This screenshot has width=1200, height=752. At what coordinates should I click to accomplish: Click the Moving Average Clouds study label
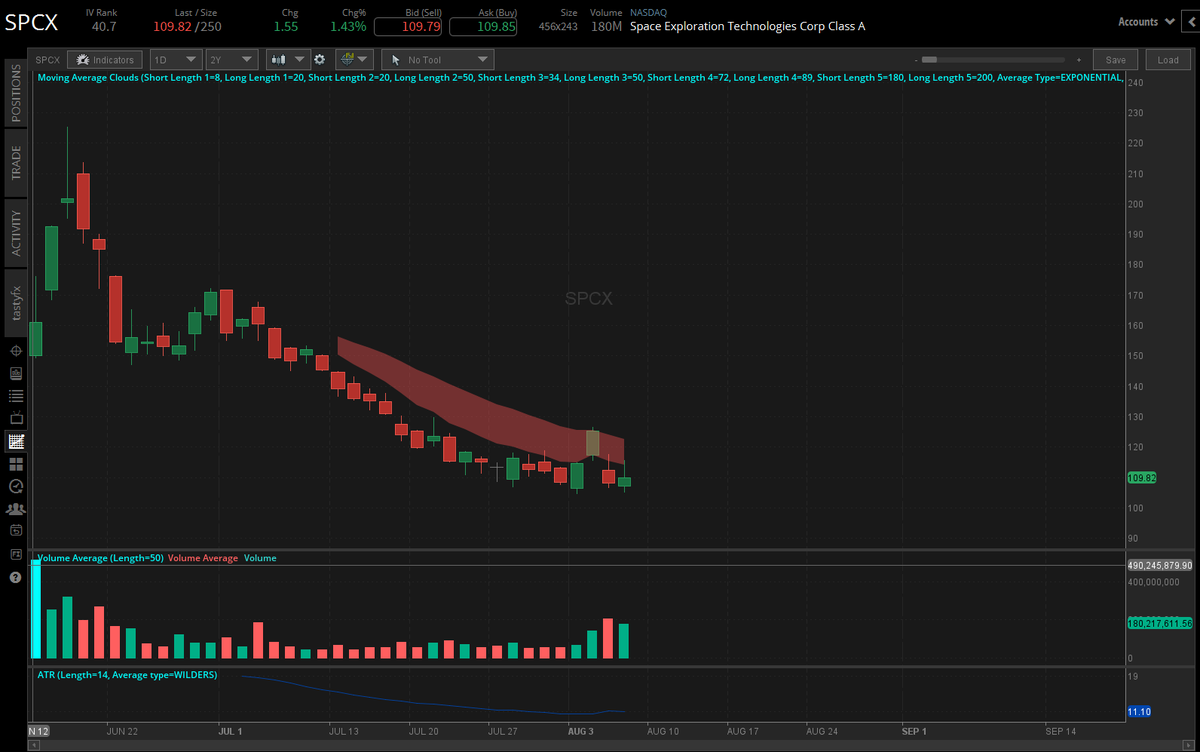point(578,77)
